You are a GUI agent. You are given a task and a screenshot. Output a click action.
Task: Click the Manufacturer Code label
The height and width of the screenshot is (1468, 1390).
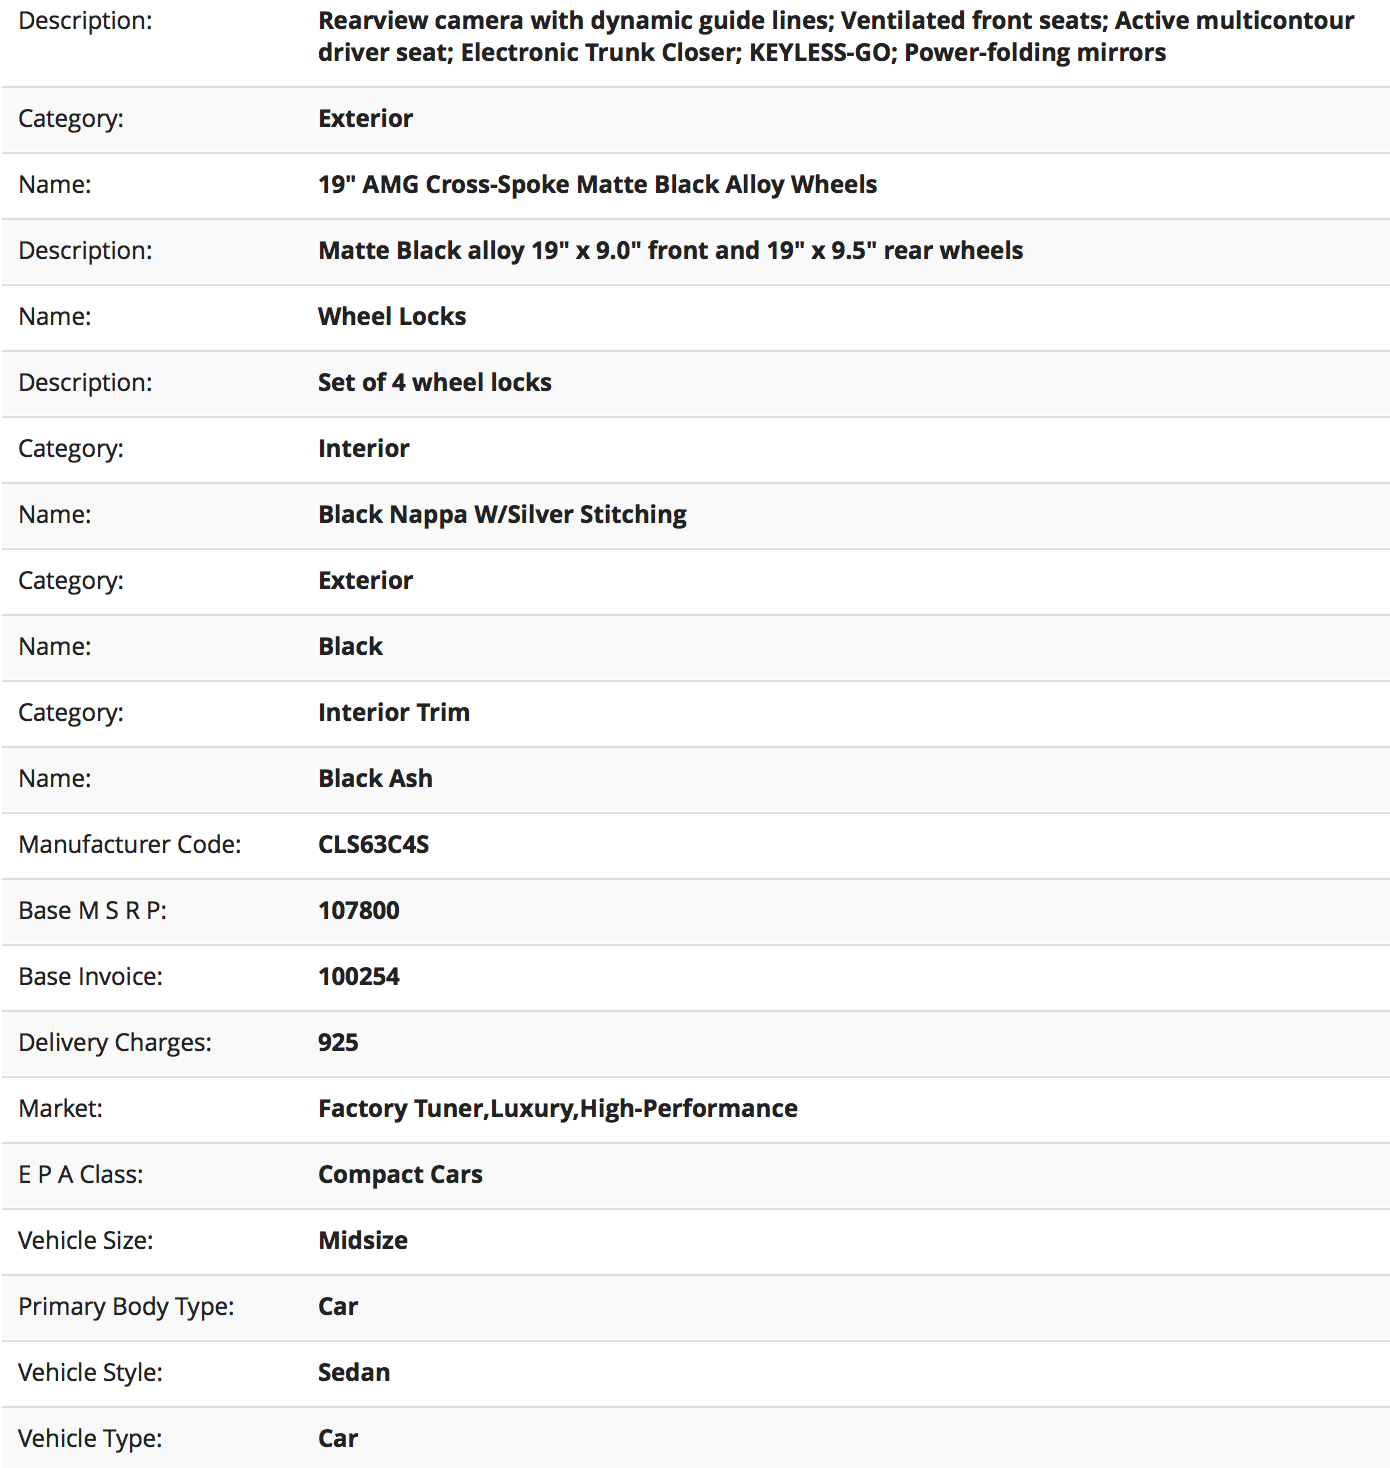pos(130,845)
